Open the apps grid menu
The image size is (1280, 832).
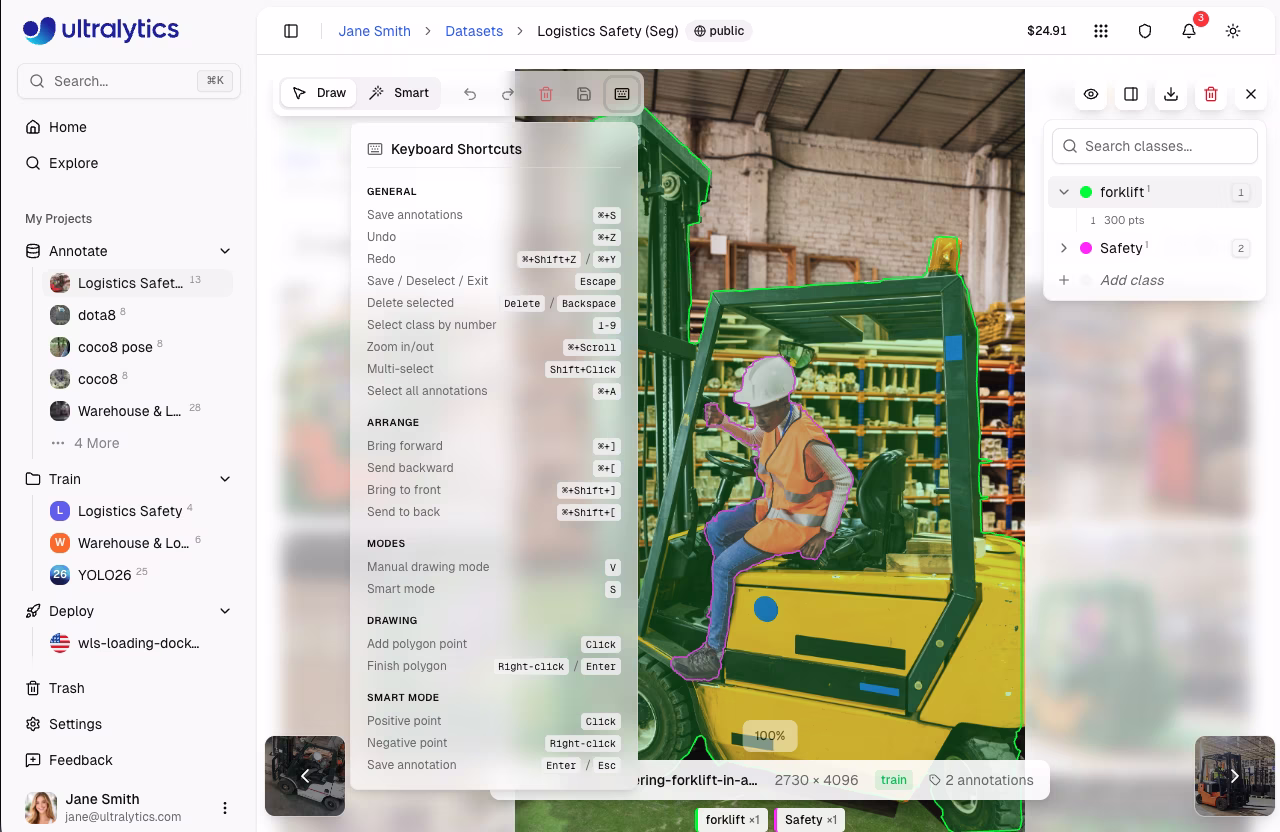[x=1101, y=31]
